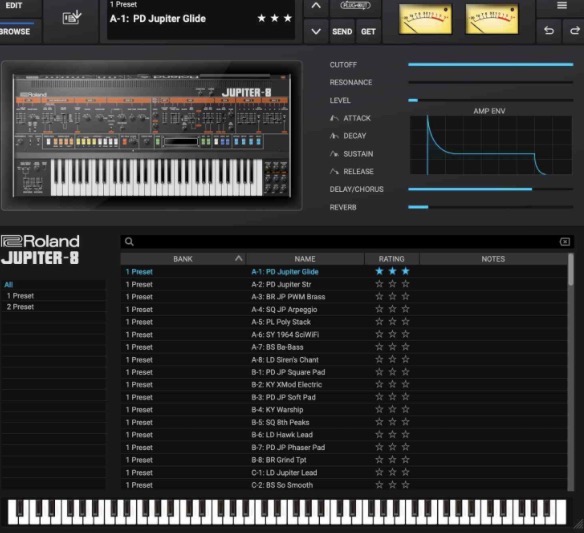Set second rating star for B-5: SQ 8th Peaks
Screen dimensions: 584x533
point(393,422)
